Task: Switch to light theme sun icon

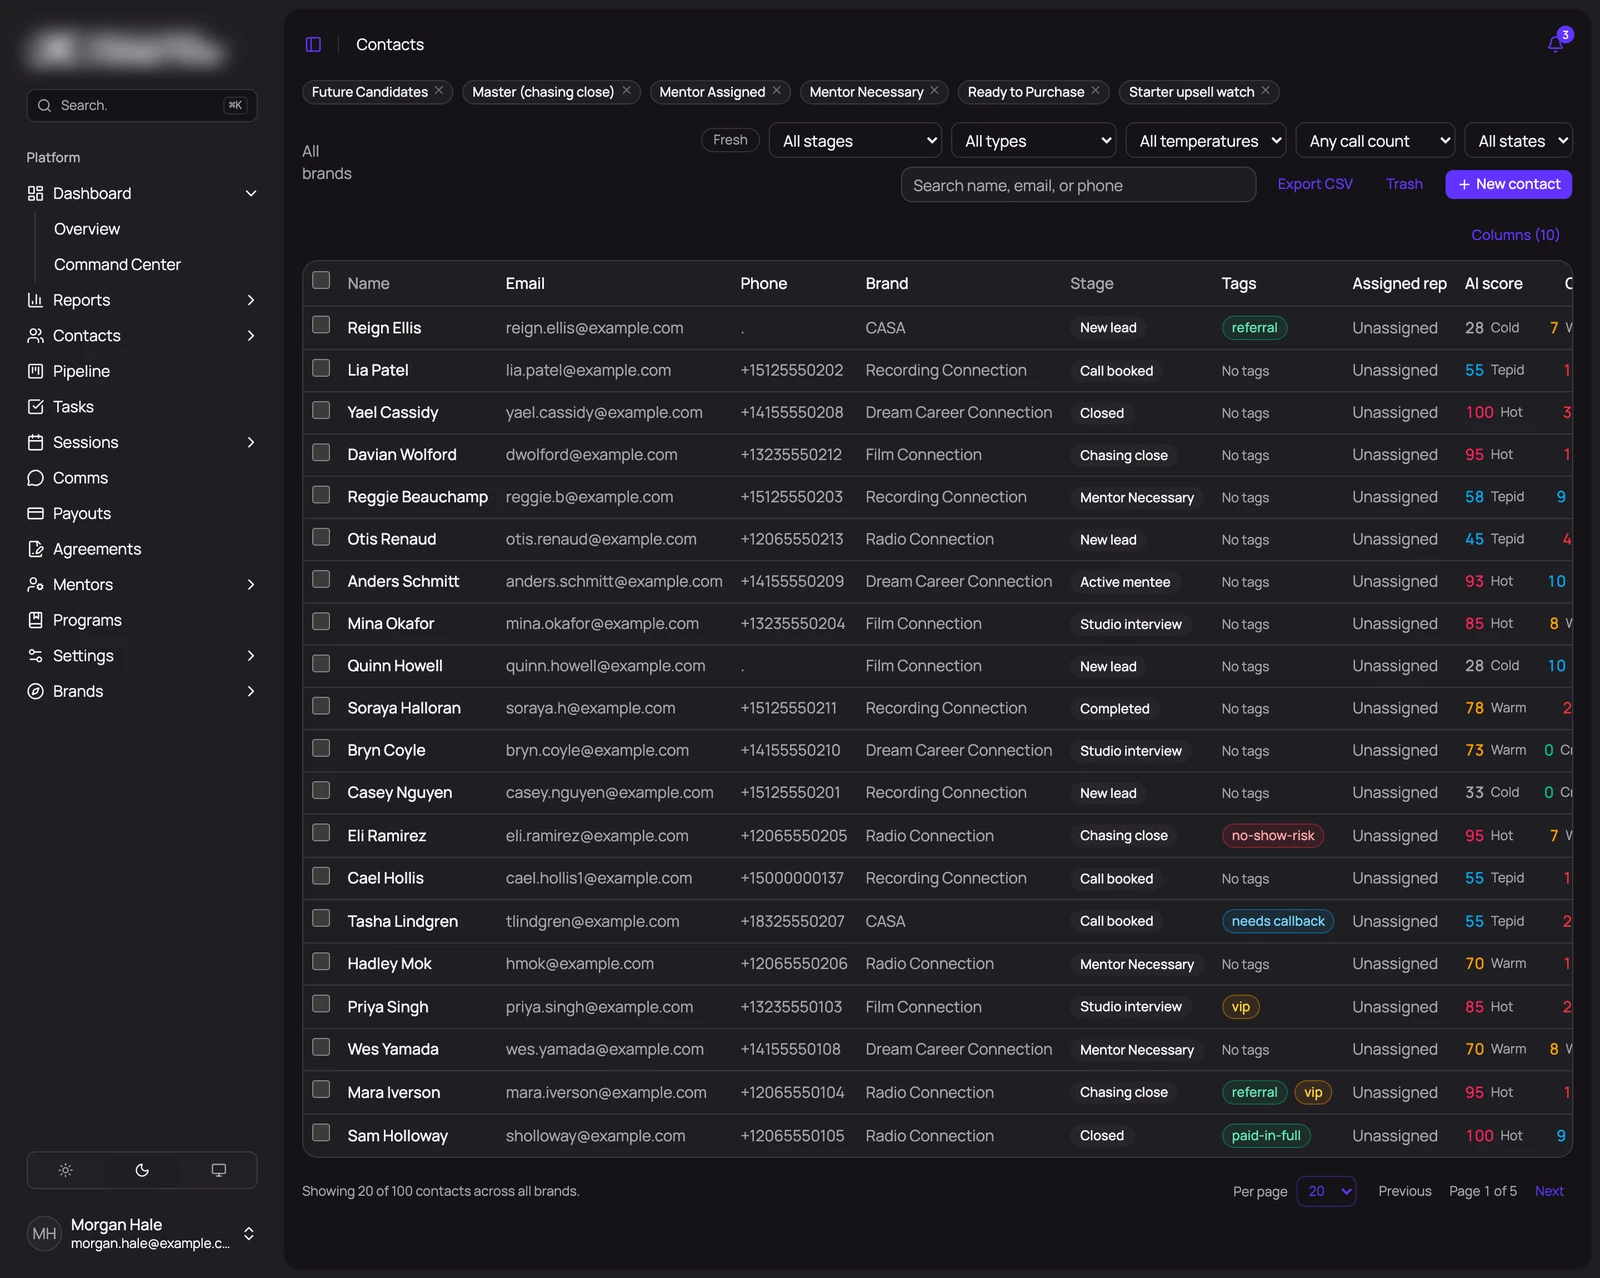Action: (x=66, y=1170)
